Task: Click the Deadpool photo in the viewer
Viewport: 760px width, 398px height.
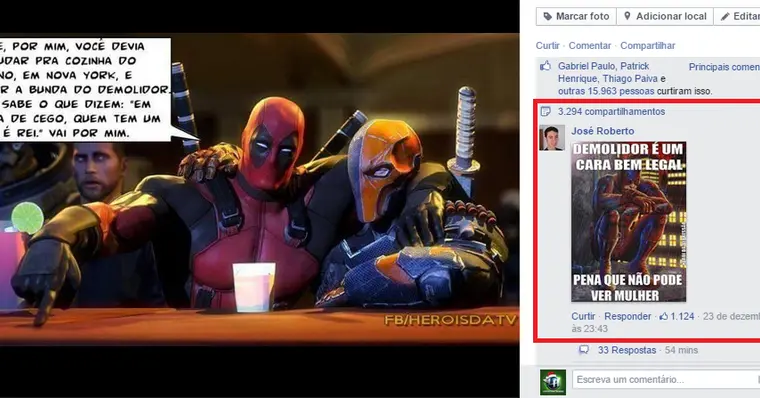Action: point(259,189)
